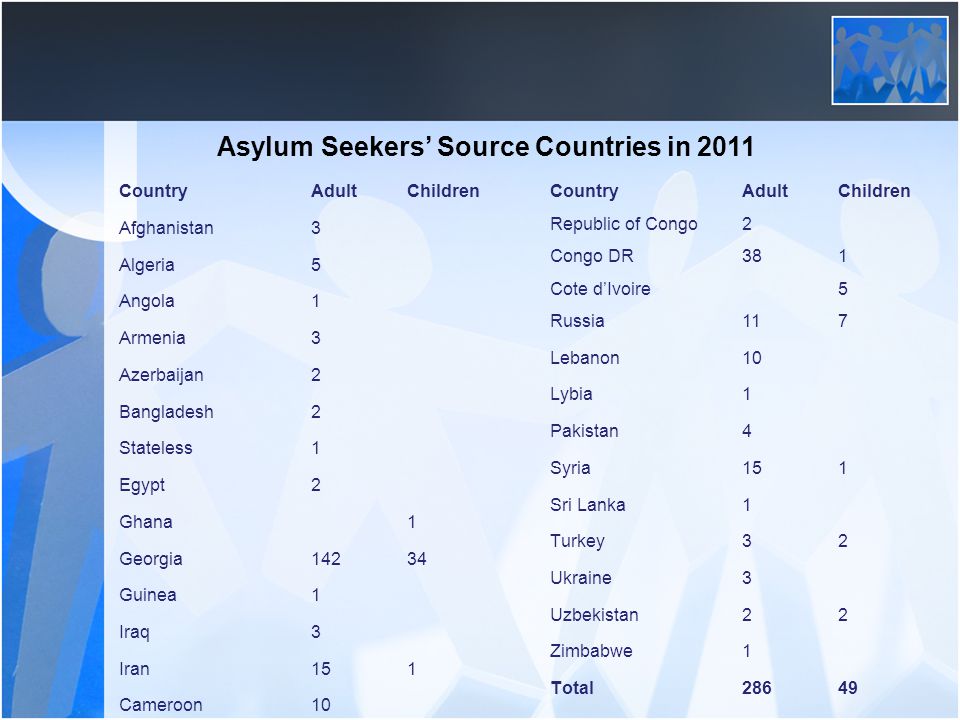
Task: Select Syria's adult count 15
Action: click(752, 468)
